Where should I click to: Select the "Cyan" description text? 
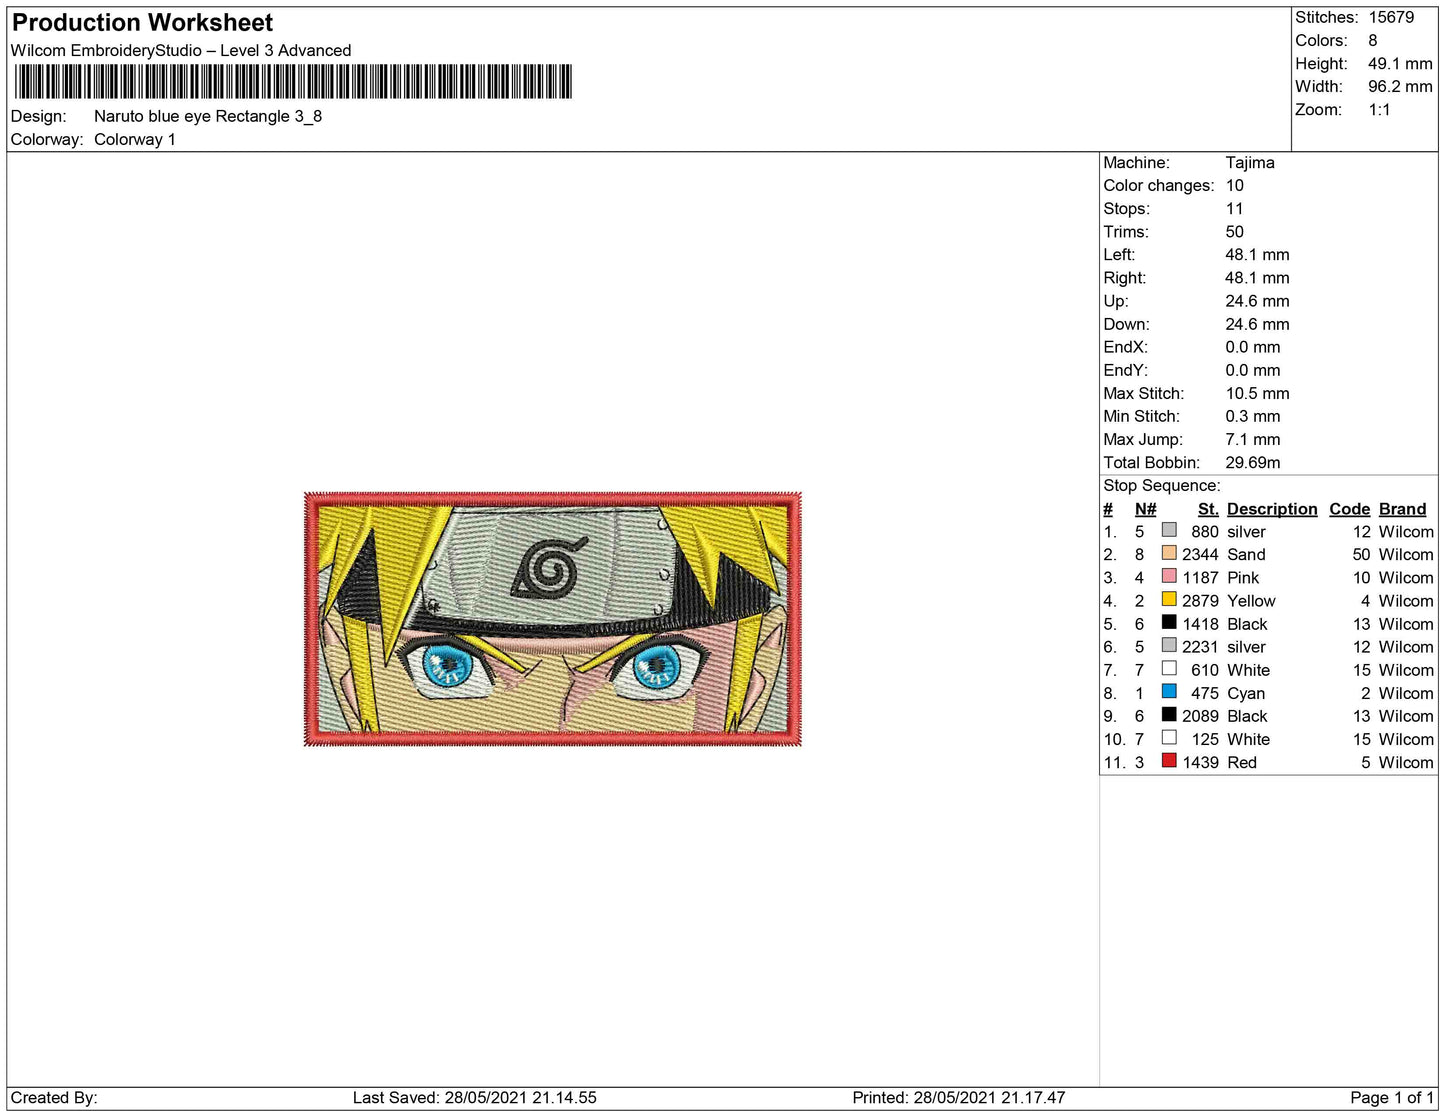point(1246,693)
